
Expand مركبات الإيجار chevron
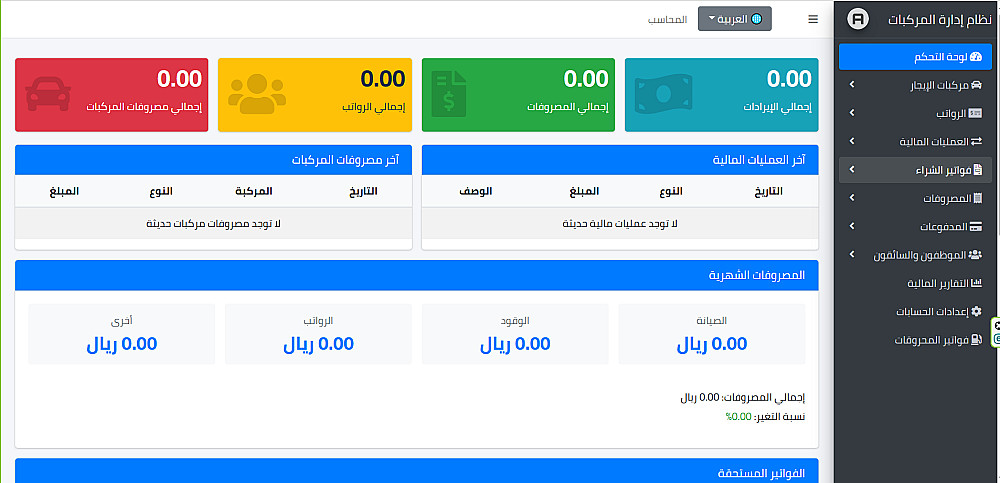tap(851, 84)
